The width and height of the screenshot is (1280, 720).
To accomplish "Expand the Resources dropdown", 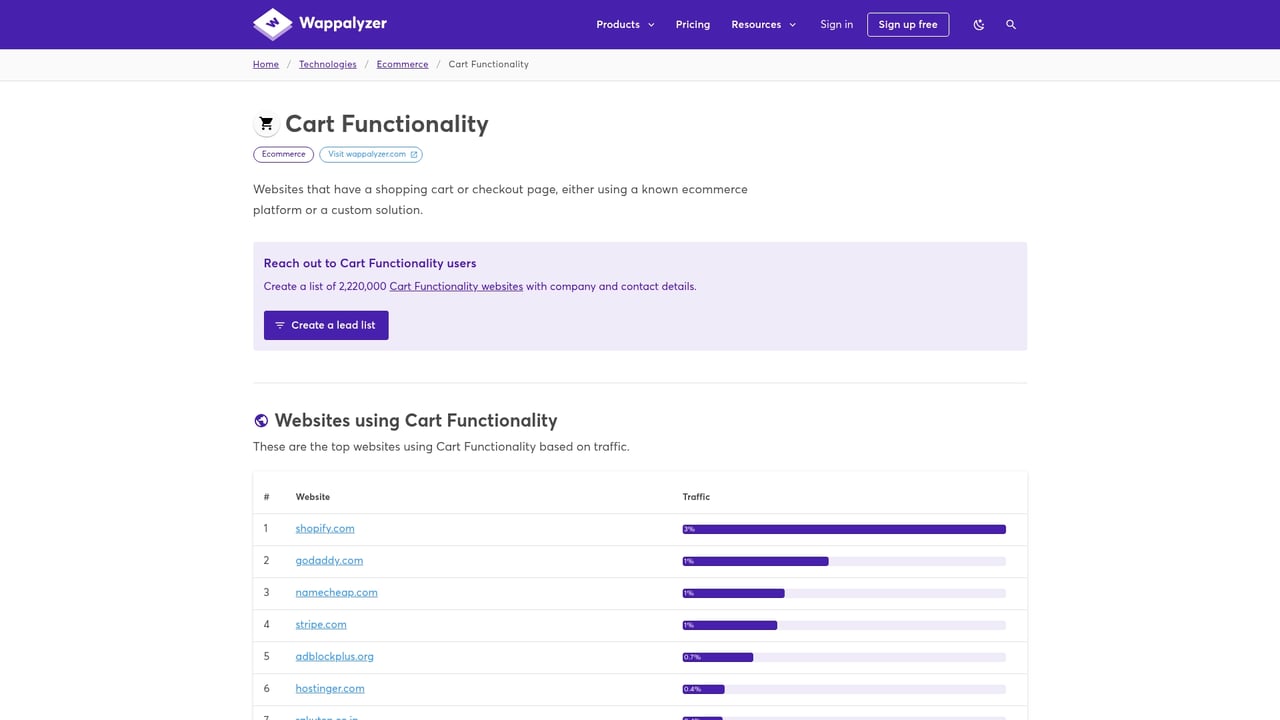I will pos(763,24).
